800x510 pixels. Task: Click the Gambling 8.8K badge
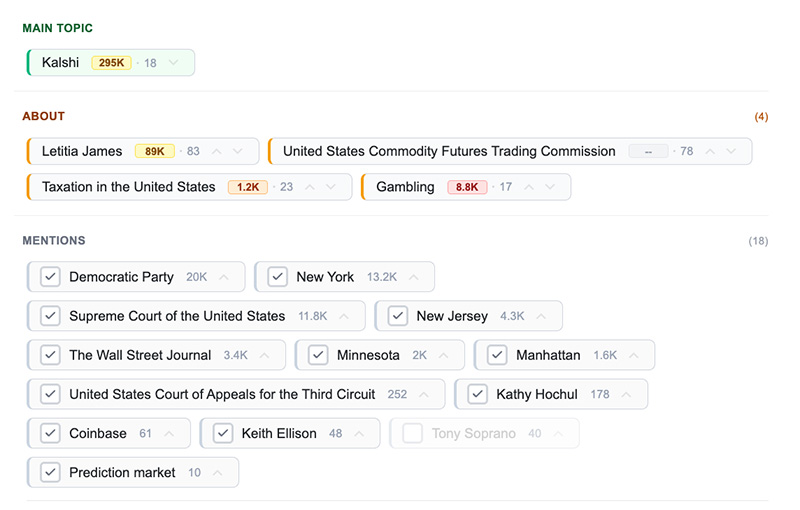click(x=467, y=187)
